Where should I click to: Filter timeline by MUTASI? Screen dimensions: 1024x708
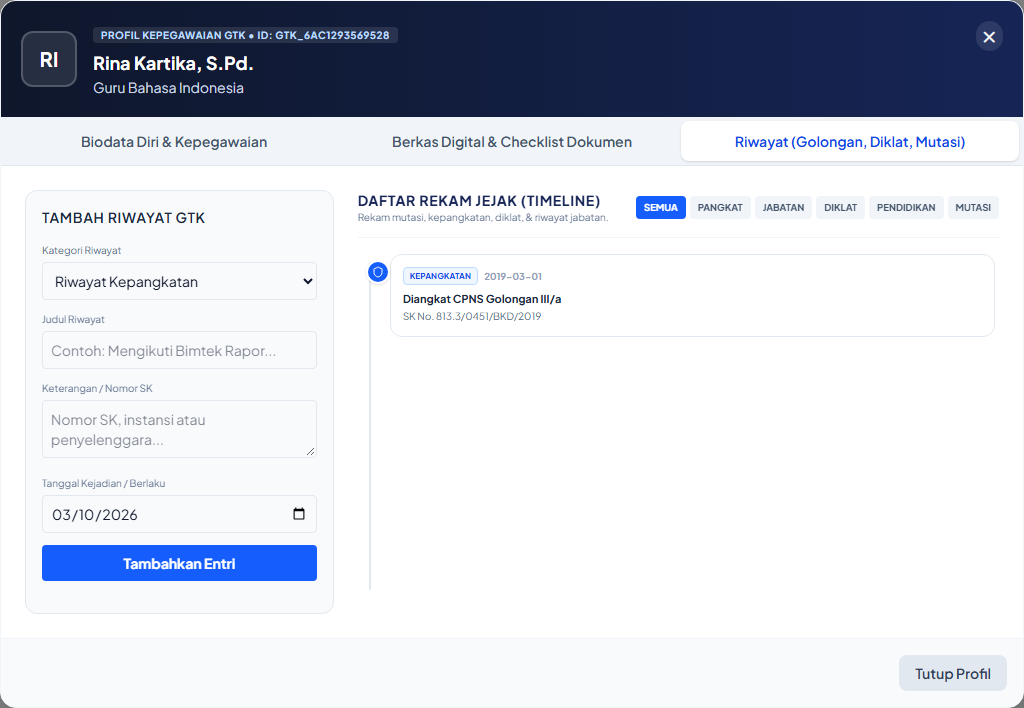point(973,208)
